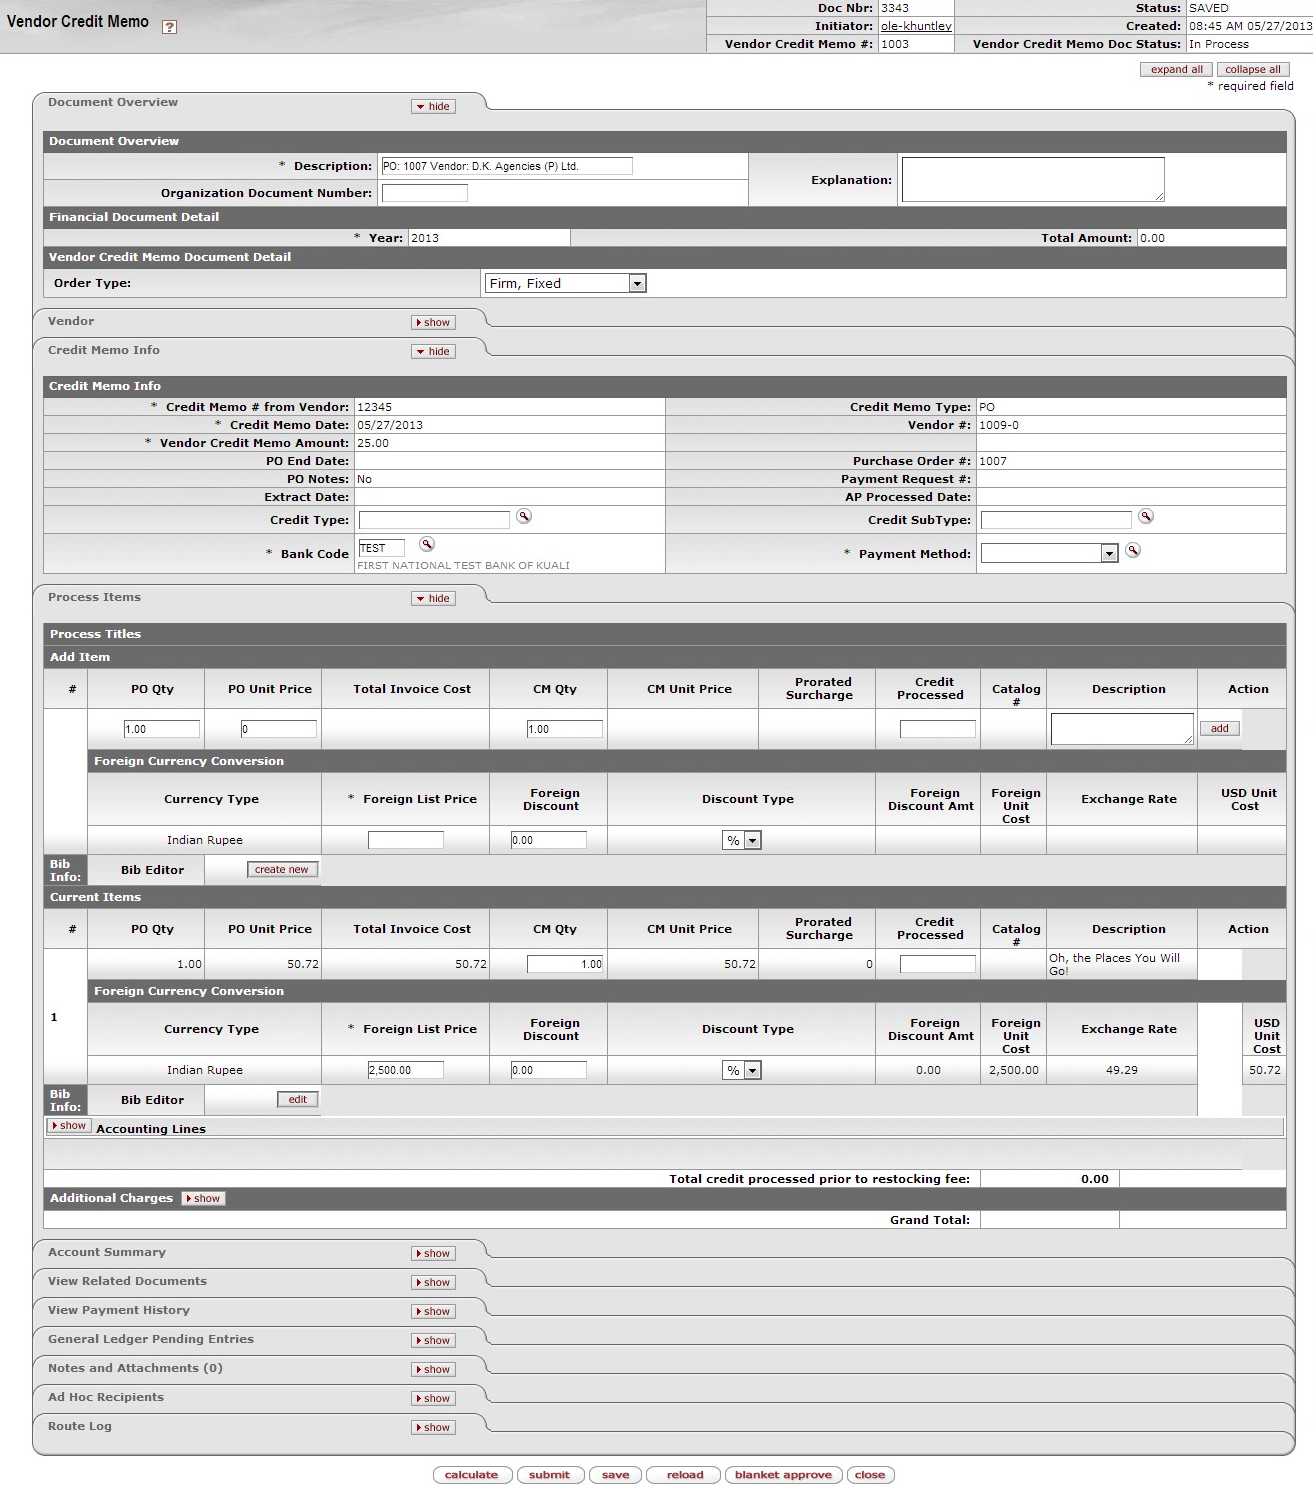Click the bank name FIRST NATIONAL TEST BANK OF KUALI
This screenshot has height=1496, width=1313.
click(464, 565)
